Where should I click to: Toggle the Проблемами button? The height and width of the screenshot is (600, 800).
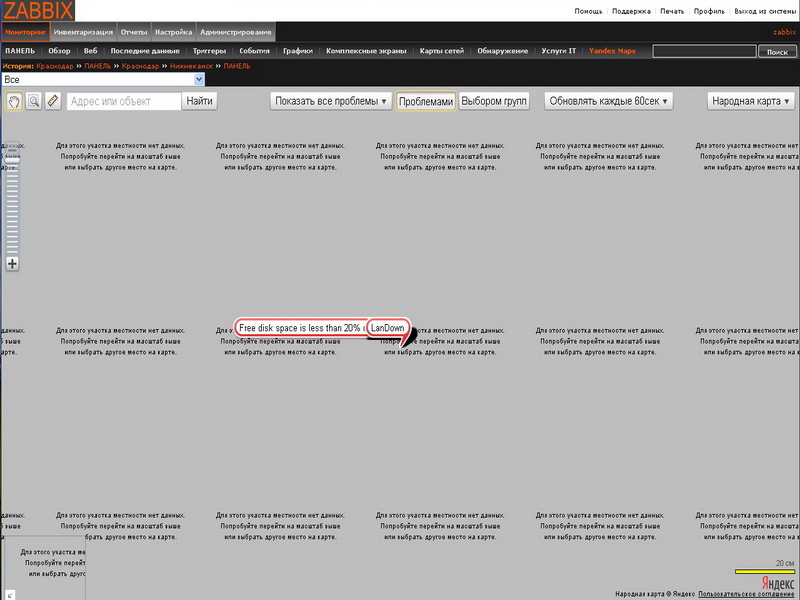pos(426,101)
